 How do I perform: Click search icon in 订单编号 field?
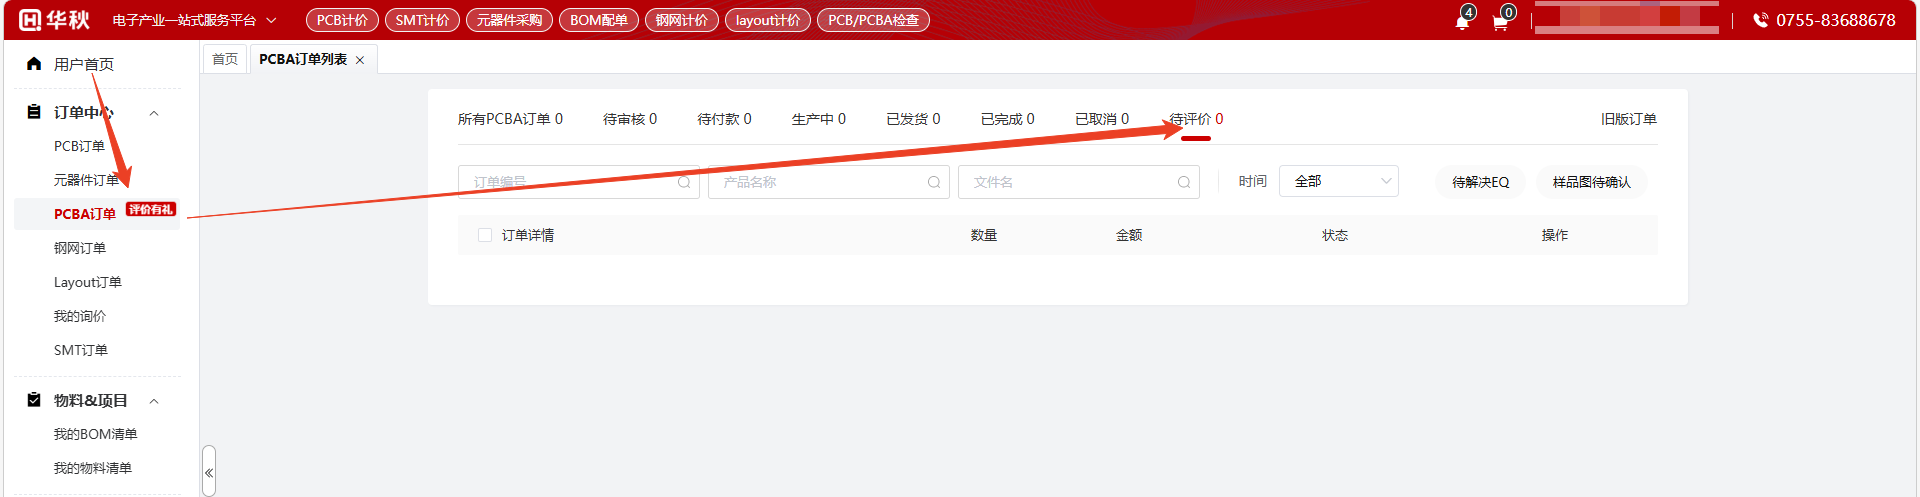click(x=684, y=182)
